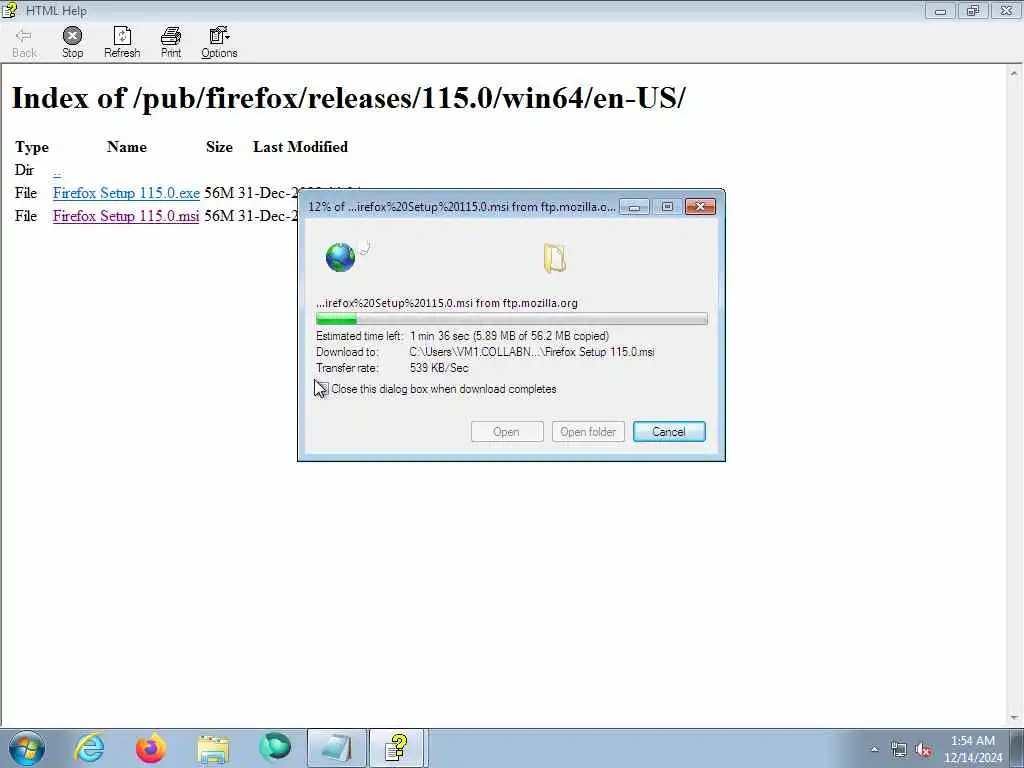Restore down the HTML Help window
This screenshot has width=1024, height=768.
coord(973,10)
